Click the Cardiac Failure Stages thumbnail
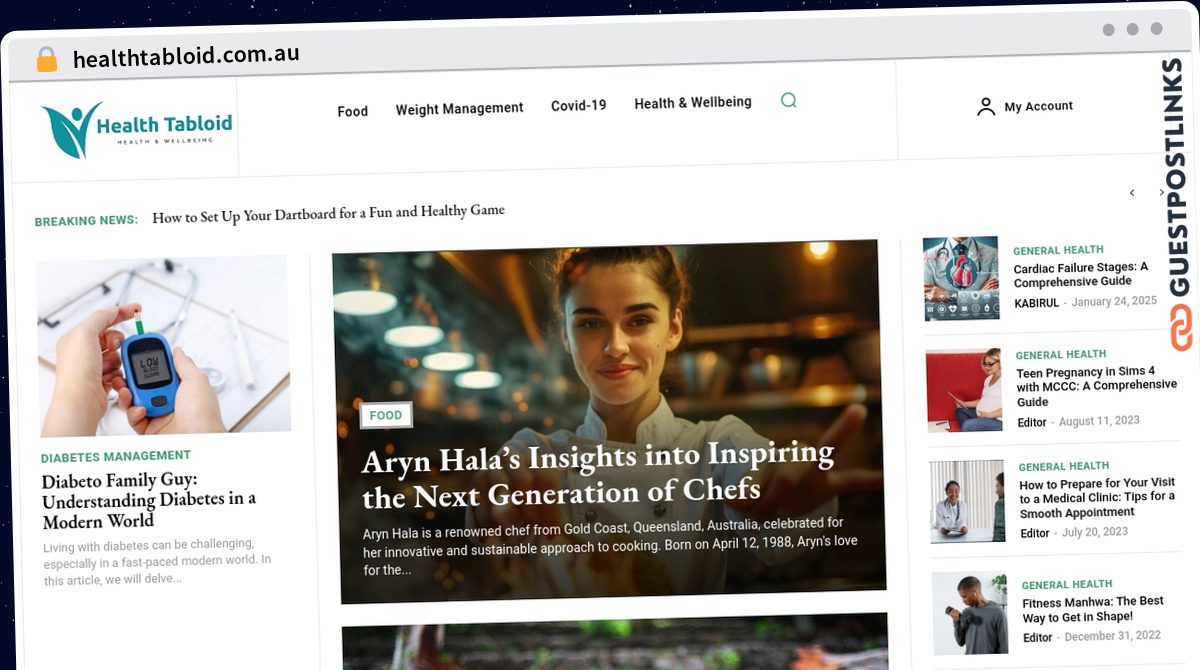 click(x=961, y=279)
